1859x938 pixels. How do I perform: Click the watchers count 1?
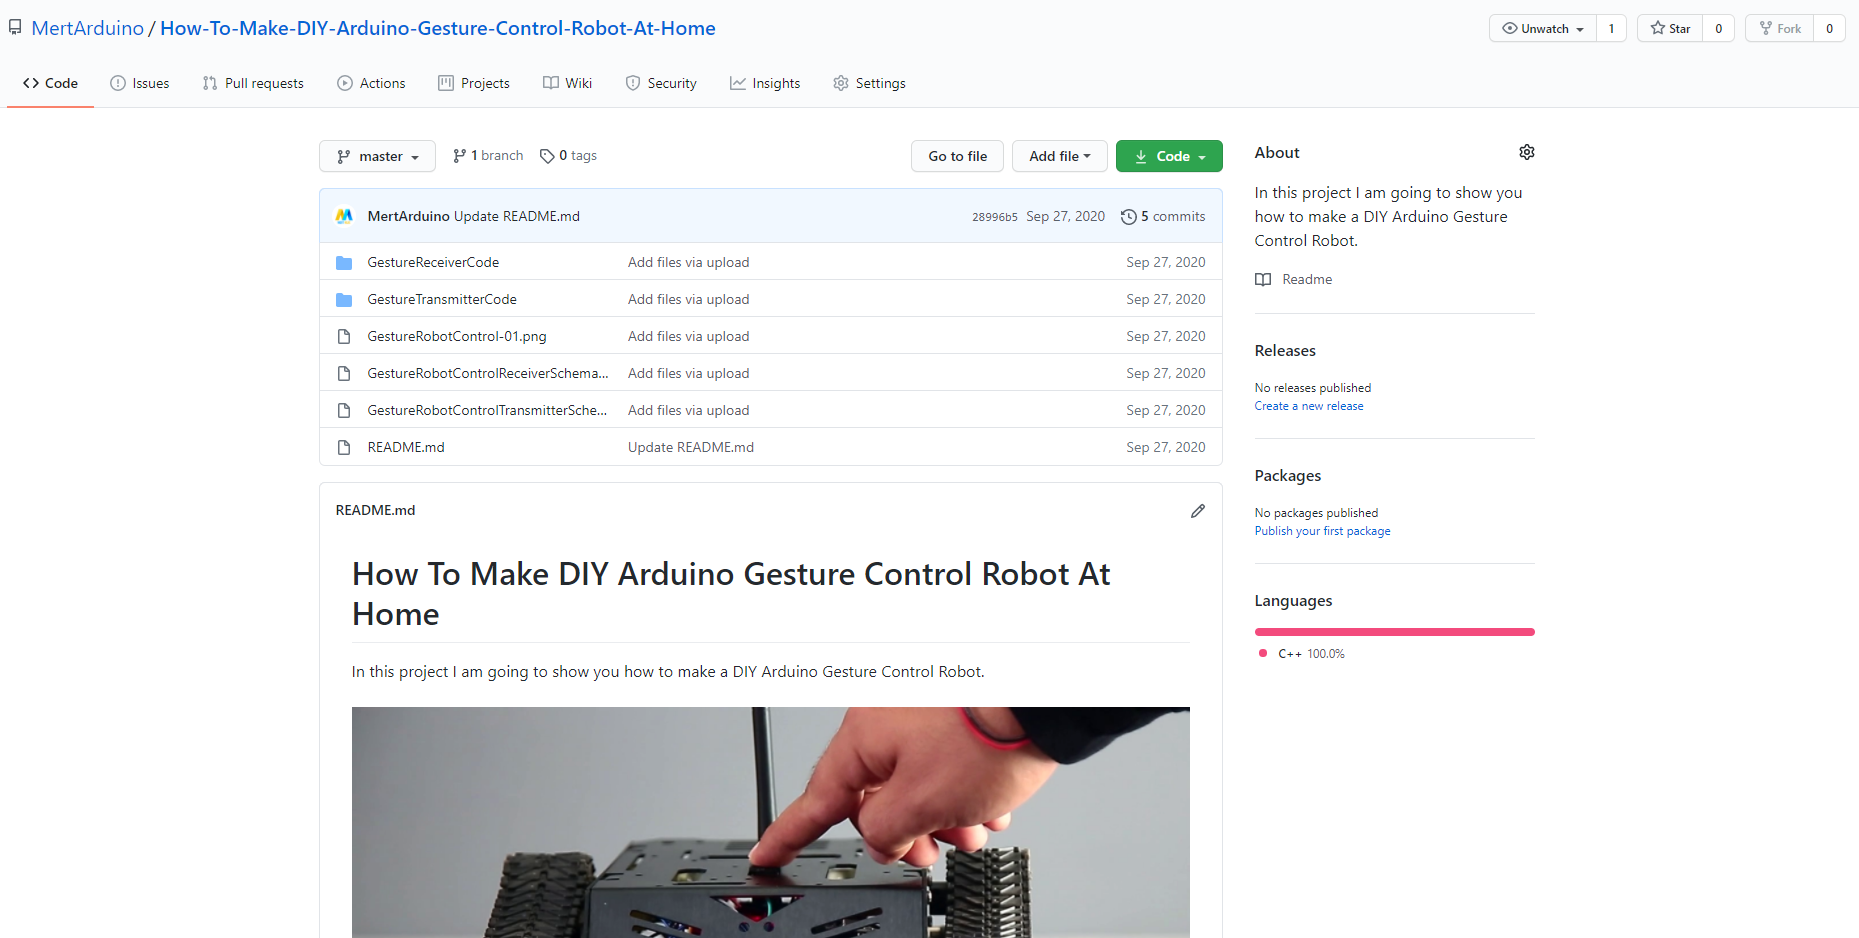1611,29
